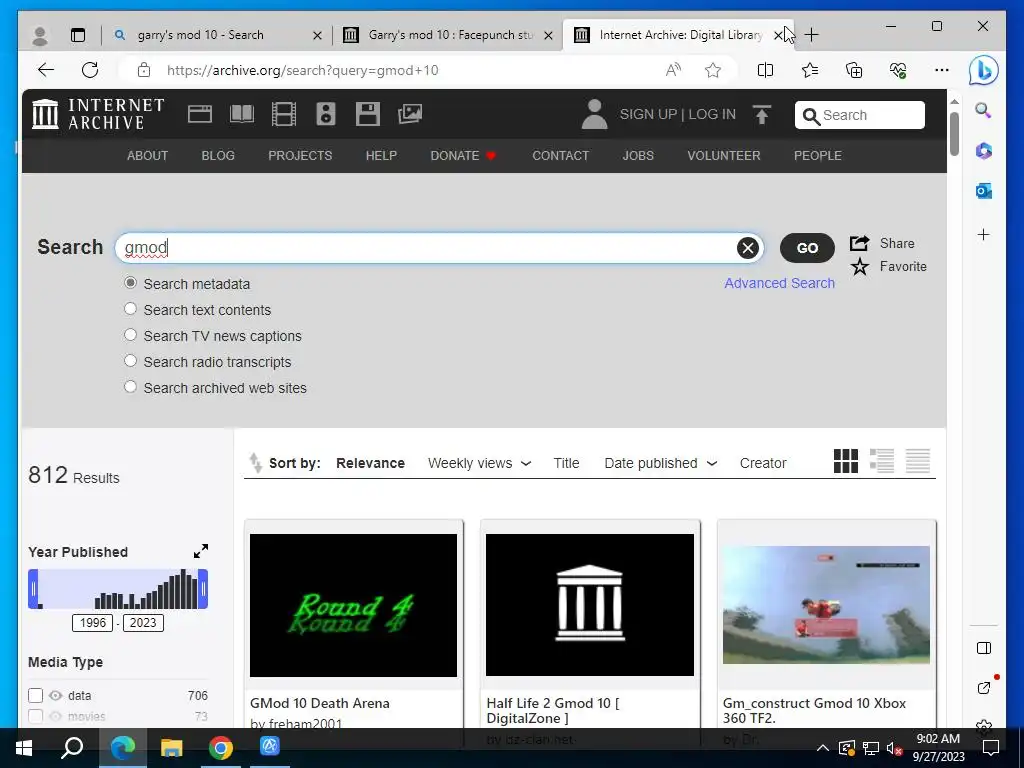Image resolution: width=1024 pixels, height=768 pixels.
Task: Click the Internet Archive logo
Action: tap(98, 114)
